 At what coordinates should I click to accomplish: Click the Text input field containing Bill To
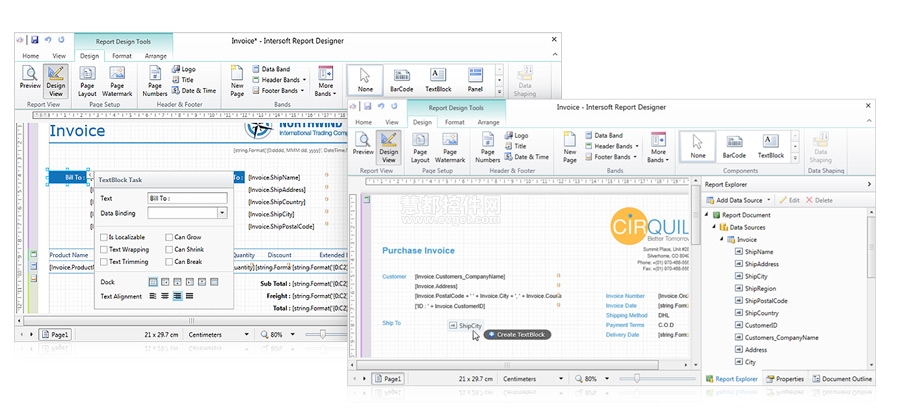click(187, 199)
